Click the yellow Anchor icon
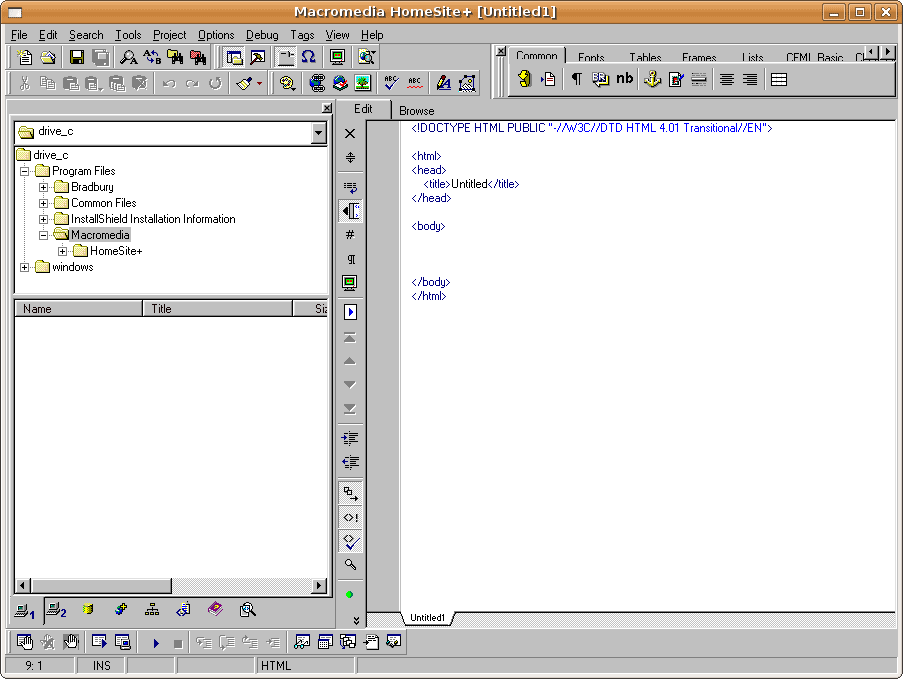Viewport: 903px width, 679px height. coord(652,79)
